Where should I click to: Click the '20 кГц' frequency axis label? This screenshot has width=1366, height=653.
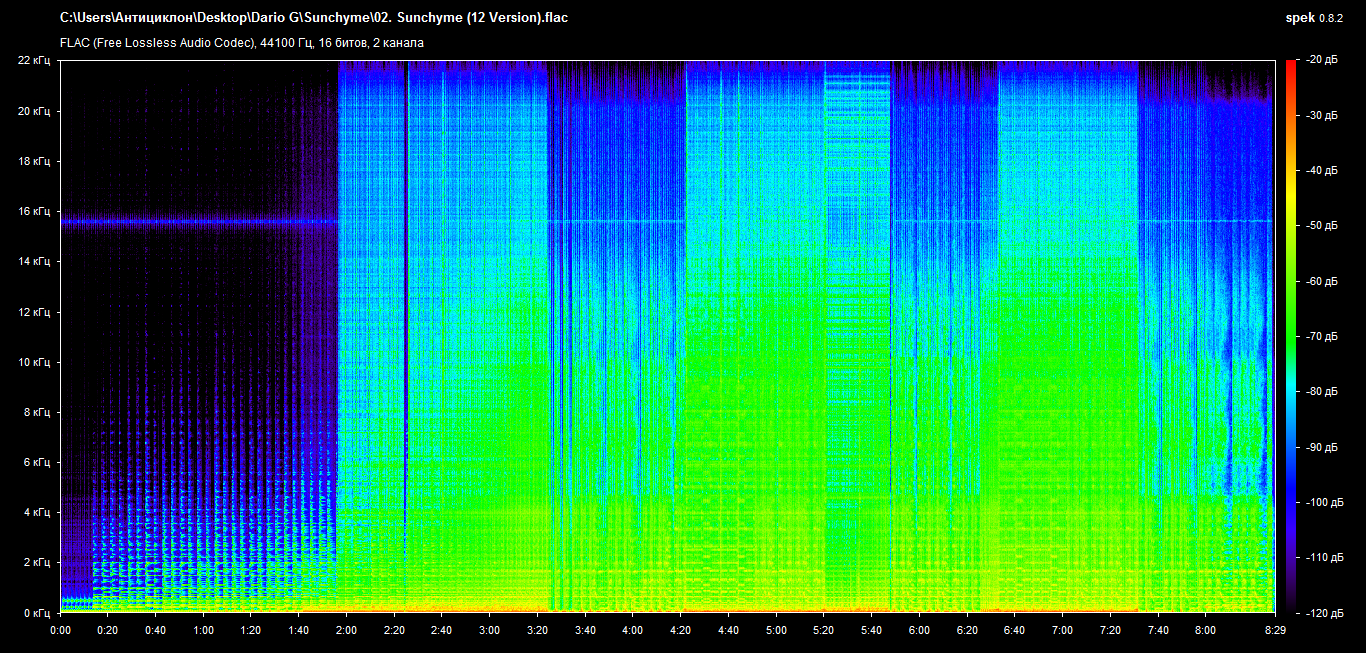(x=34, y=111)
